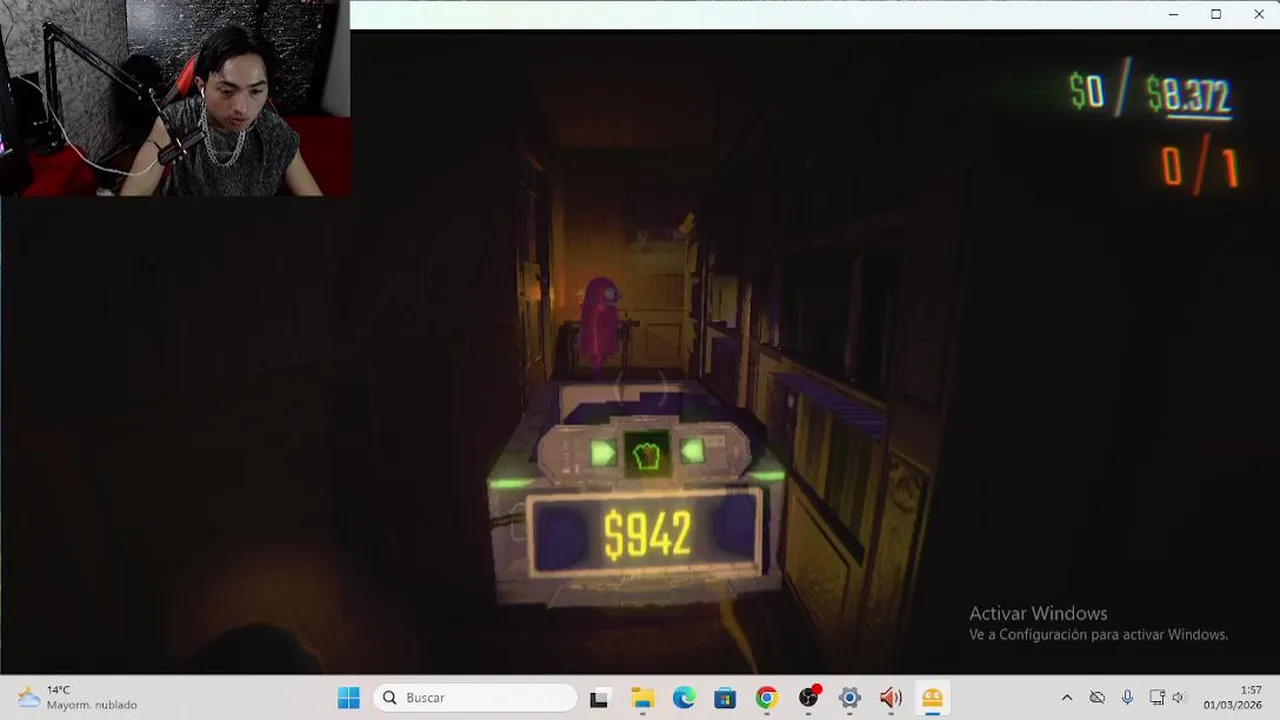Click the orange 0 / 1 counter
The image size is (1280, 720).
(1200, 168)
